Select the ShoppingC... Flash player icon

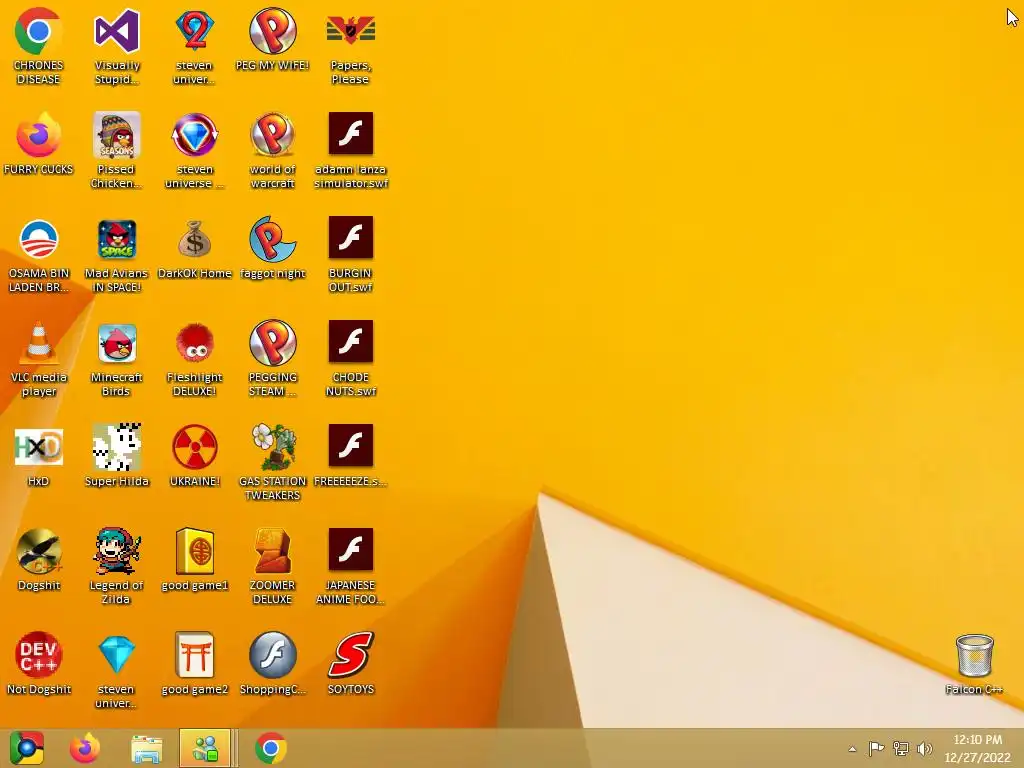(x=272, y=664)
